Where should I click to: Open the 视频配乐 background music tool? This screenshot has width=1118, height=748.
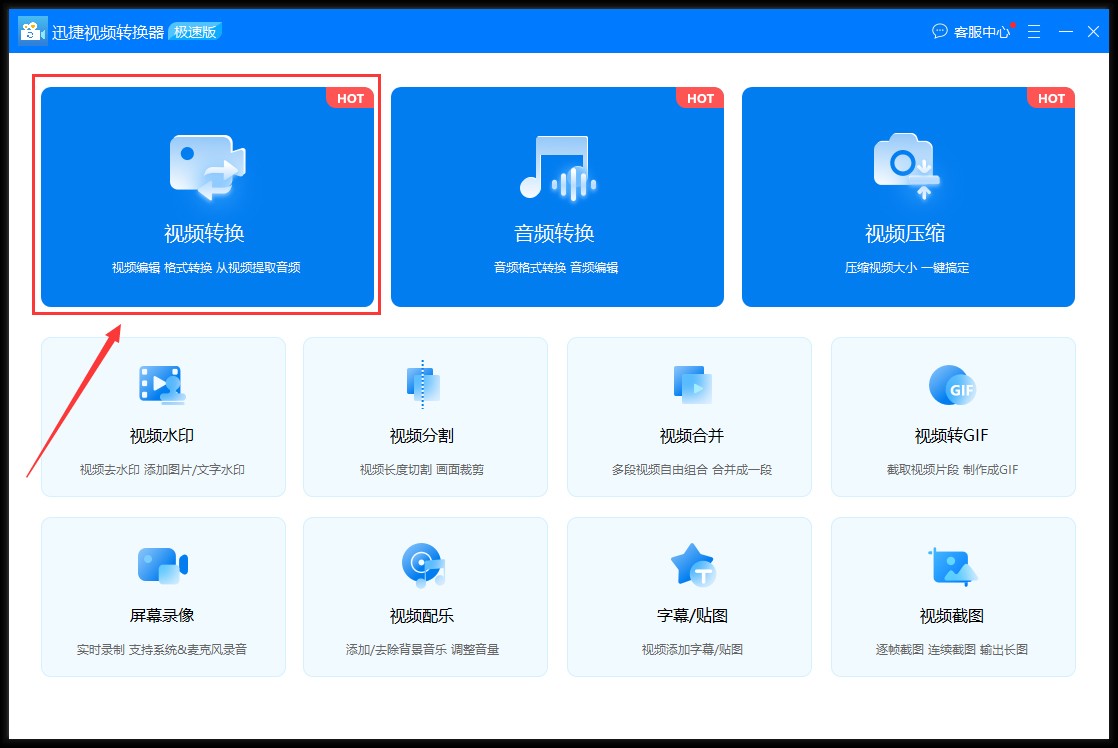[x=425, y=597]
